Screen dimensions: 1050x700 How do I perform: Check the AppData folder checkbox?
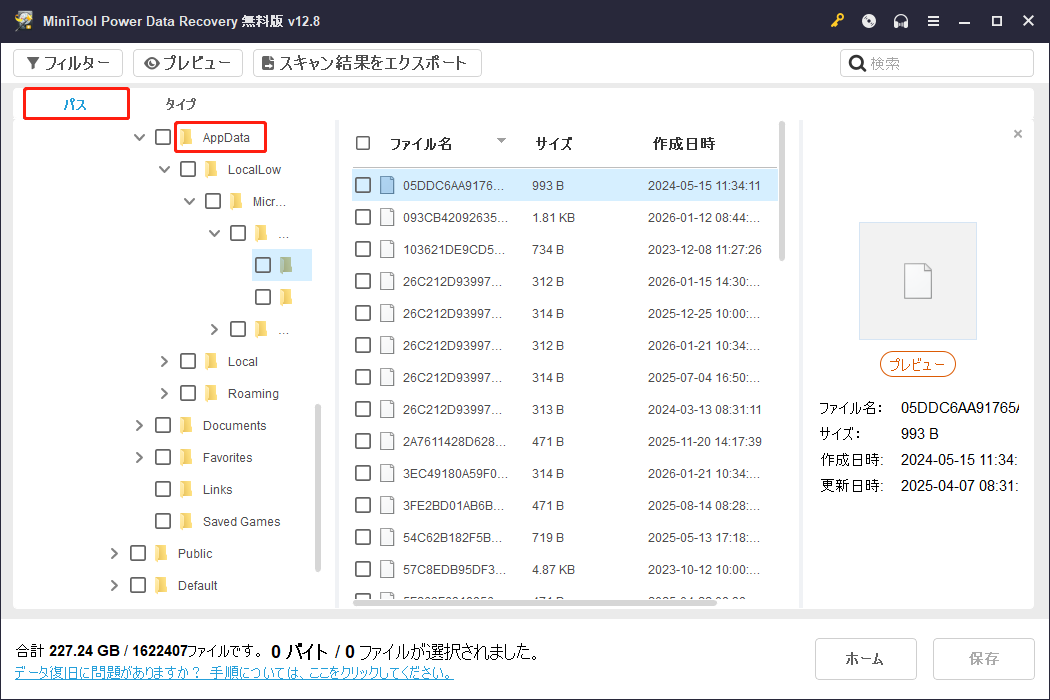[162, 137]
